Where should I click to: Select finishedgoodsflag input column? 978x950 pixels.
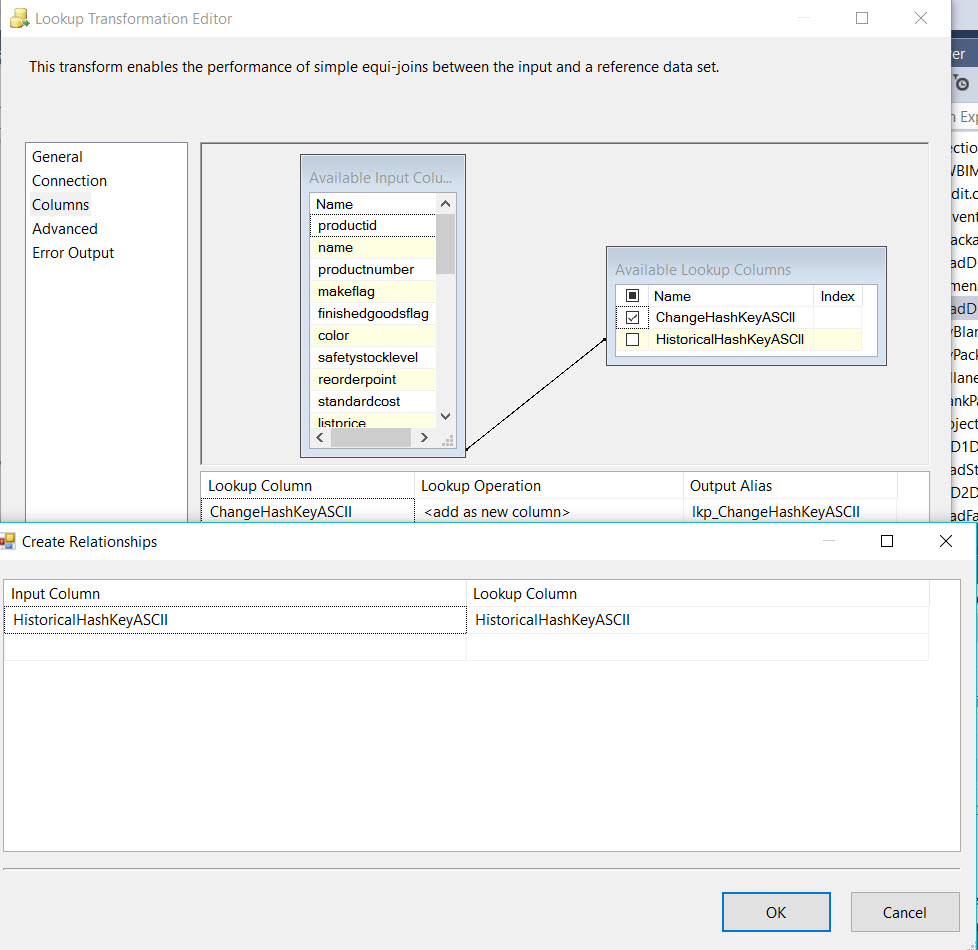pyautogui.click(x=373, y=313)
